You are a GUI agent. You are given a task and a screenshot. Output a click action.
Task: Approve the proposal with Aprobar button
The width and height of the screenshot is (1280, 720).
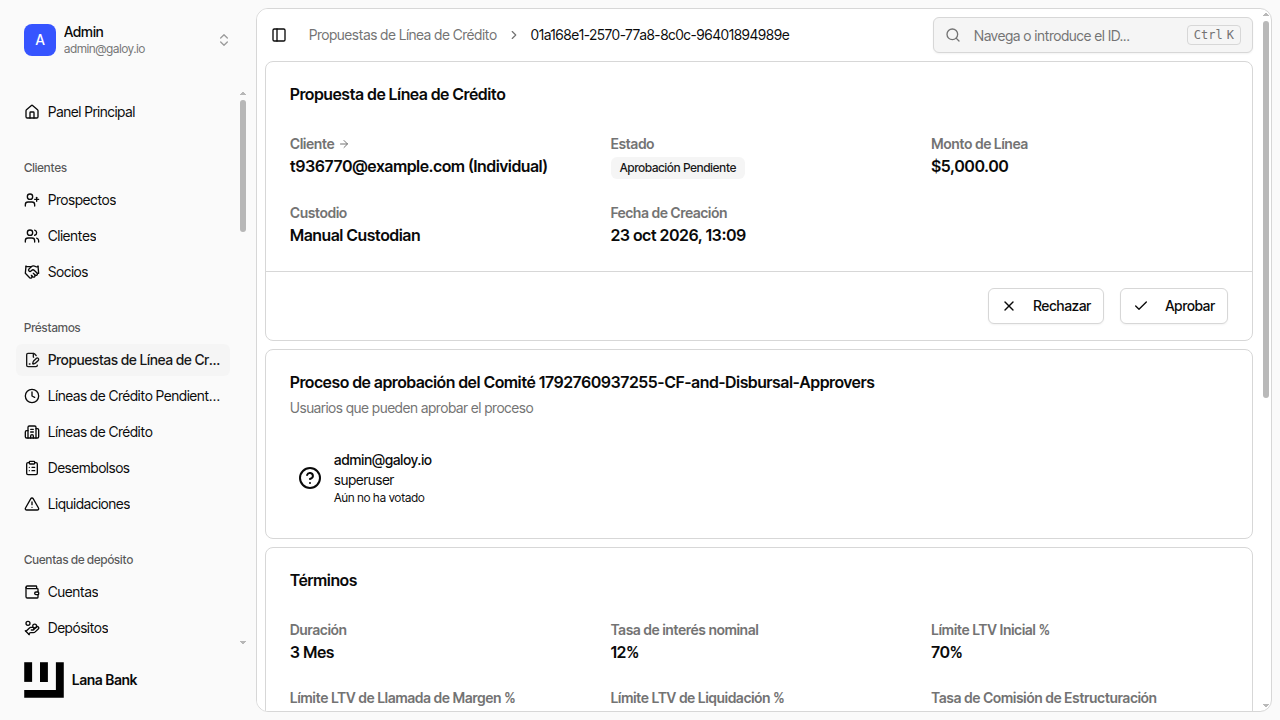click(x=1174, y=306)
